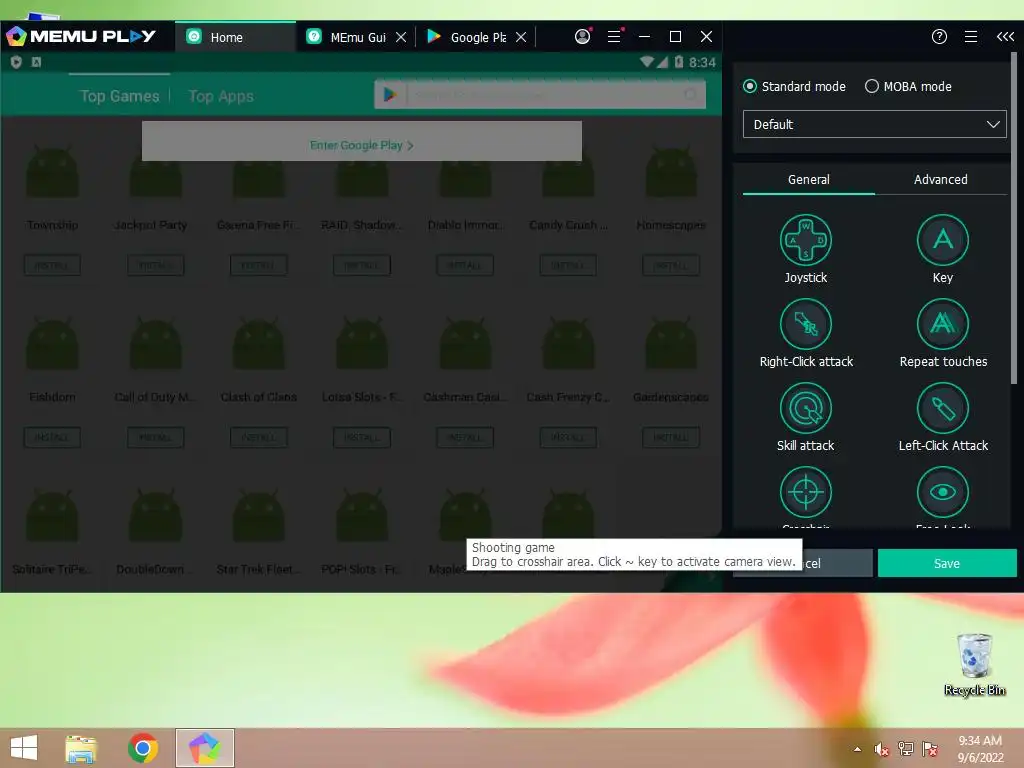Click the Google Play logo in search bar

[391, 95]
